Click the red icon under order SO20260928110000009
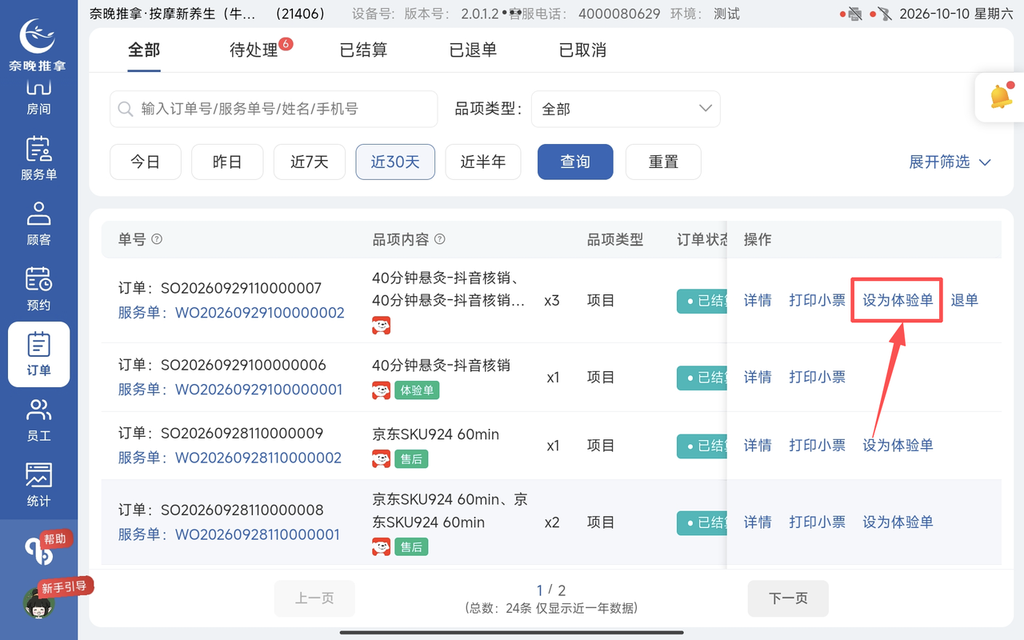1024x640 pixels. coord(381,459)
